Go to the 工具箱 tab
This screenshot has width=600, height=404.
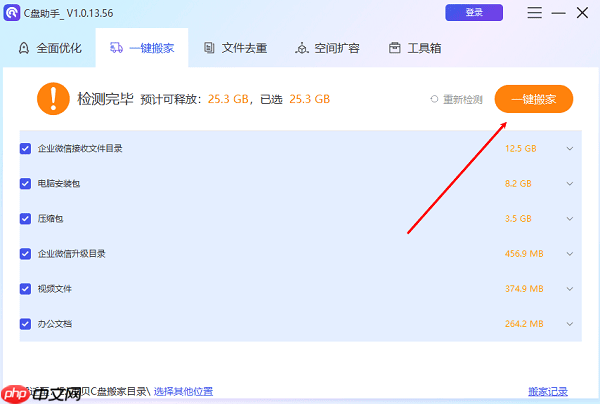415,48
